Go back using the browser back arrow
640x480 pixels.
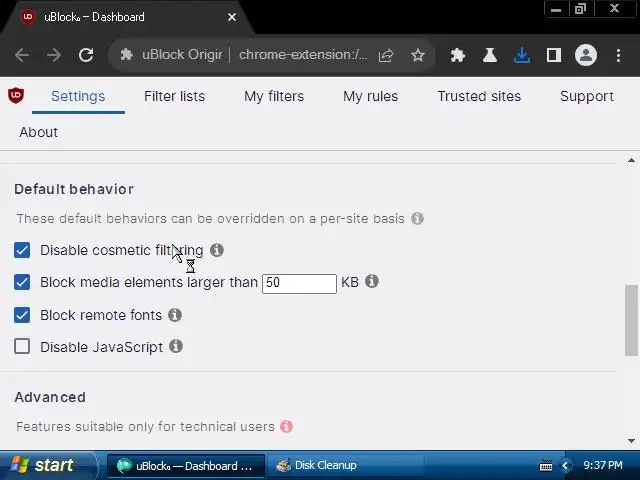[22, 55]
